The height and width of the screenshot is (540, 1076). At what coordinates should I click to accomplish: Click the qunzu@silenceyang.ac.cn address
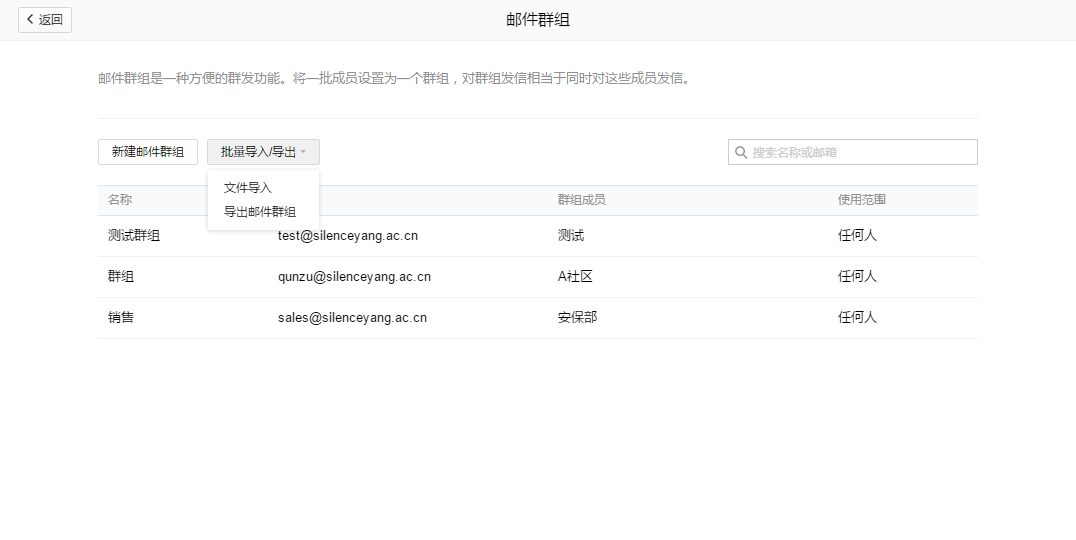pyautogui.click(x=354, y=277)
